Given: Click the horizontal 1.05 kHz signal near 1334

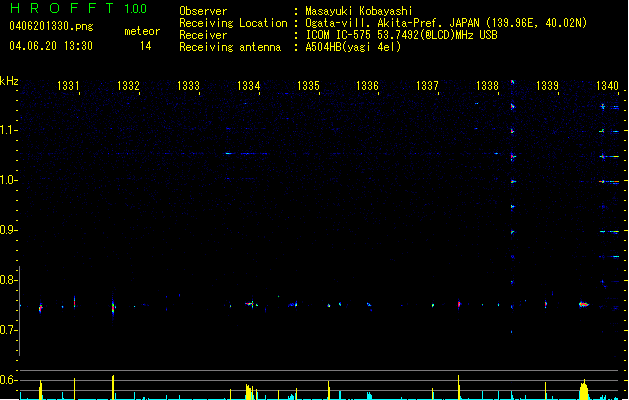Looking at the screenshot, I should coord(247,153).
